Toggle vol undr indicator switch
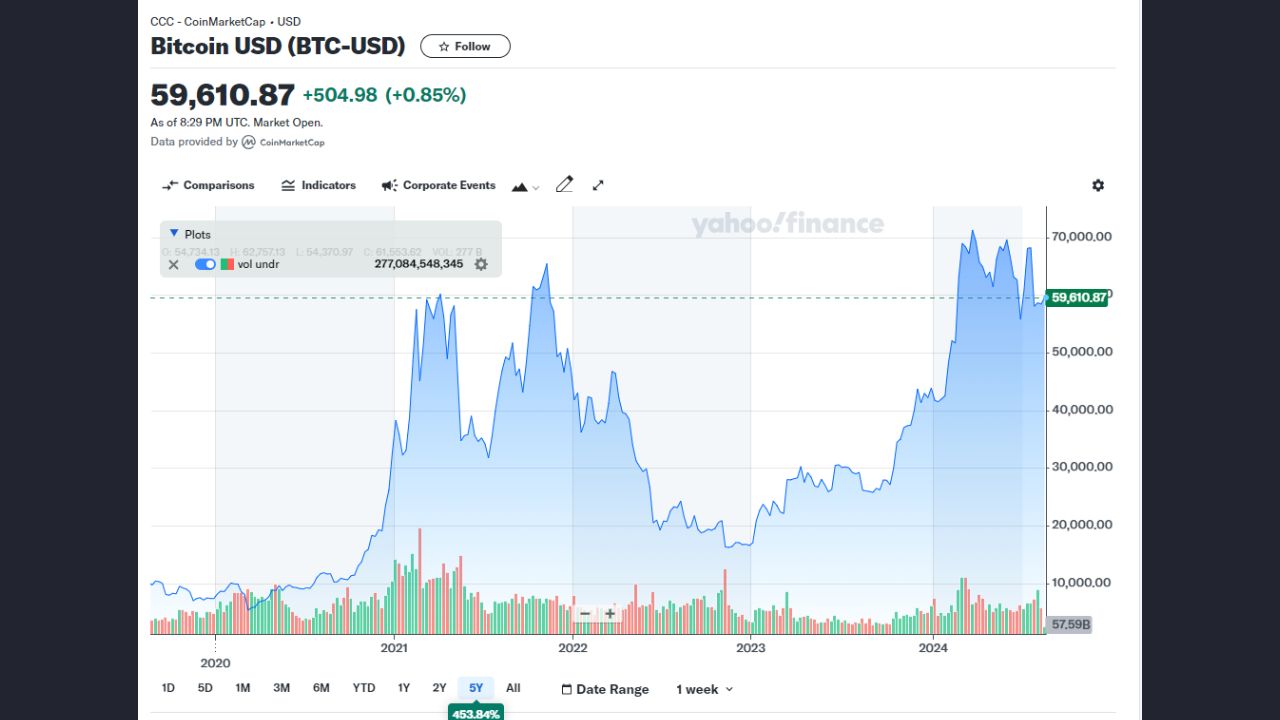Screen dimensions: 1280x720 tap(205, 264)
